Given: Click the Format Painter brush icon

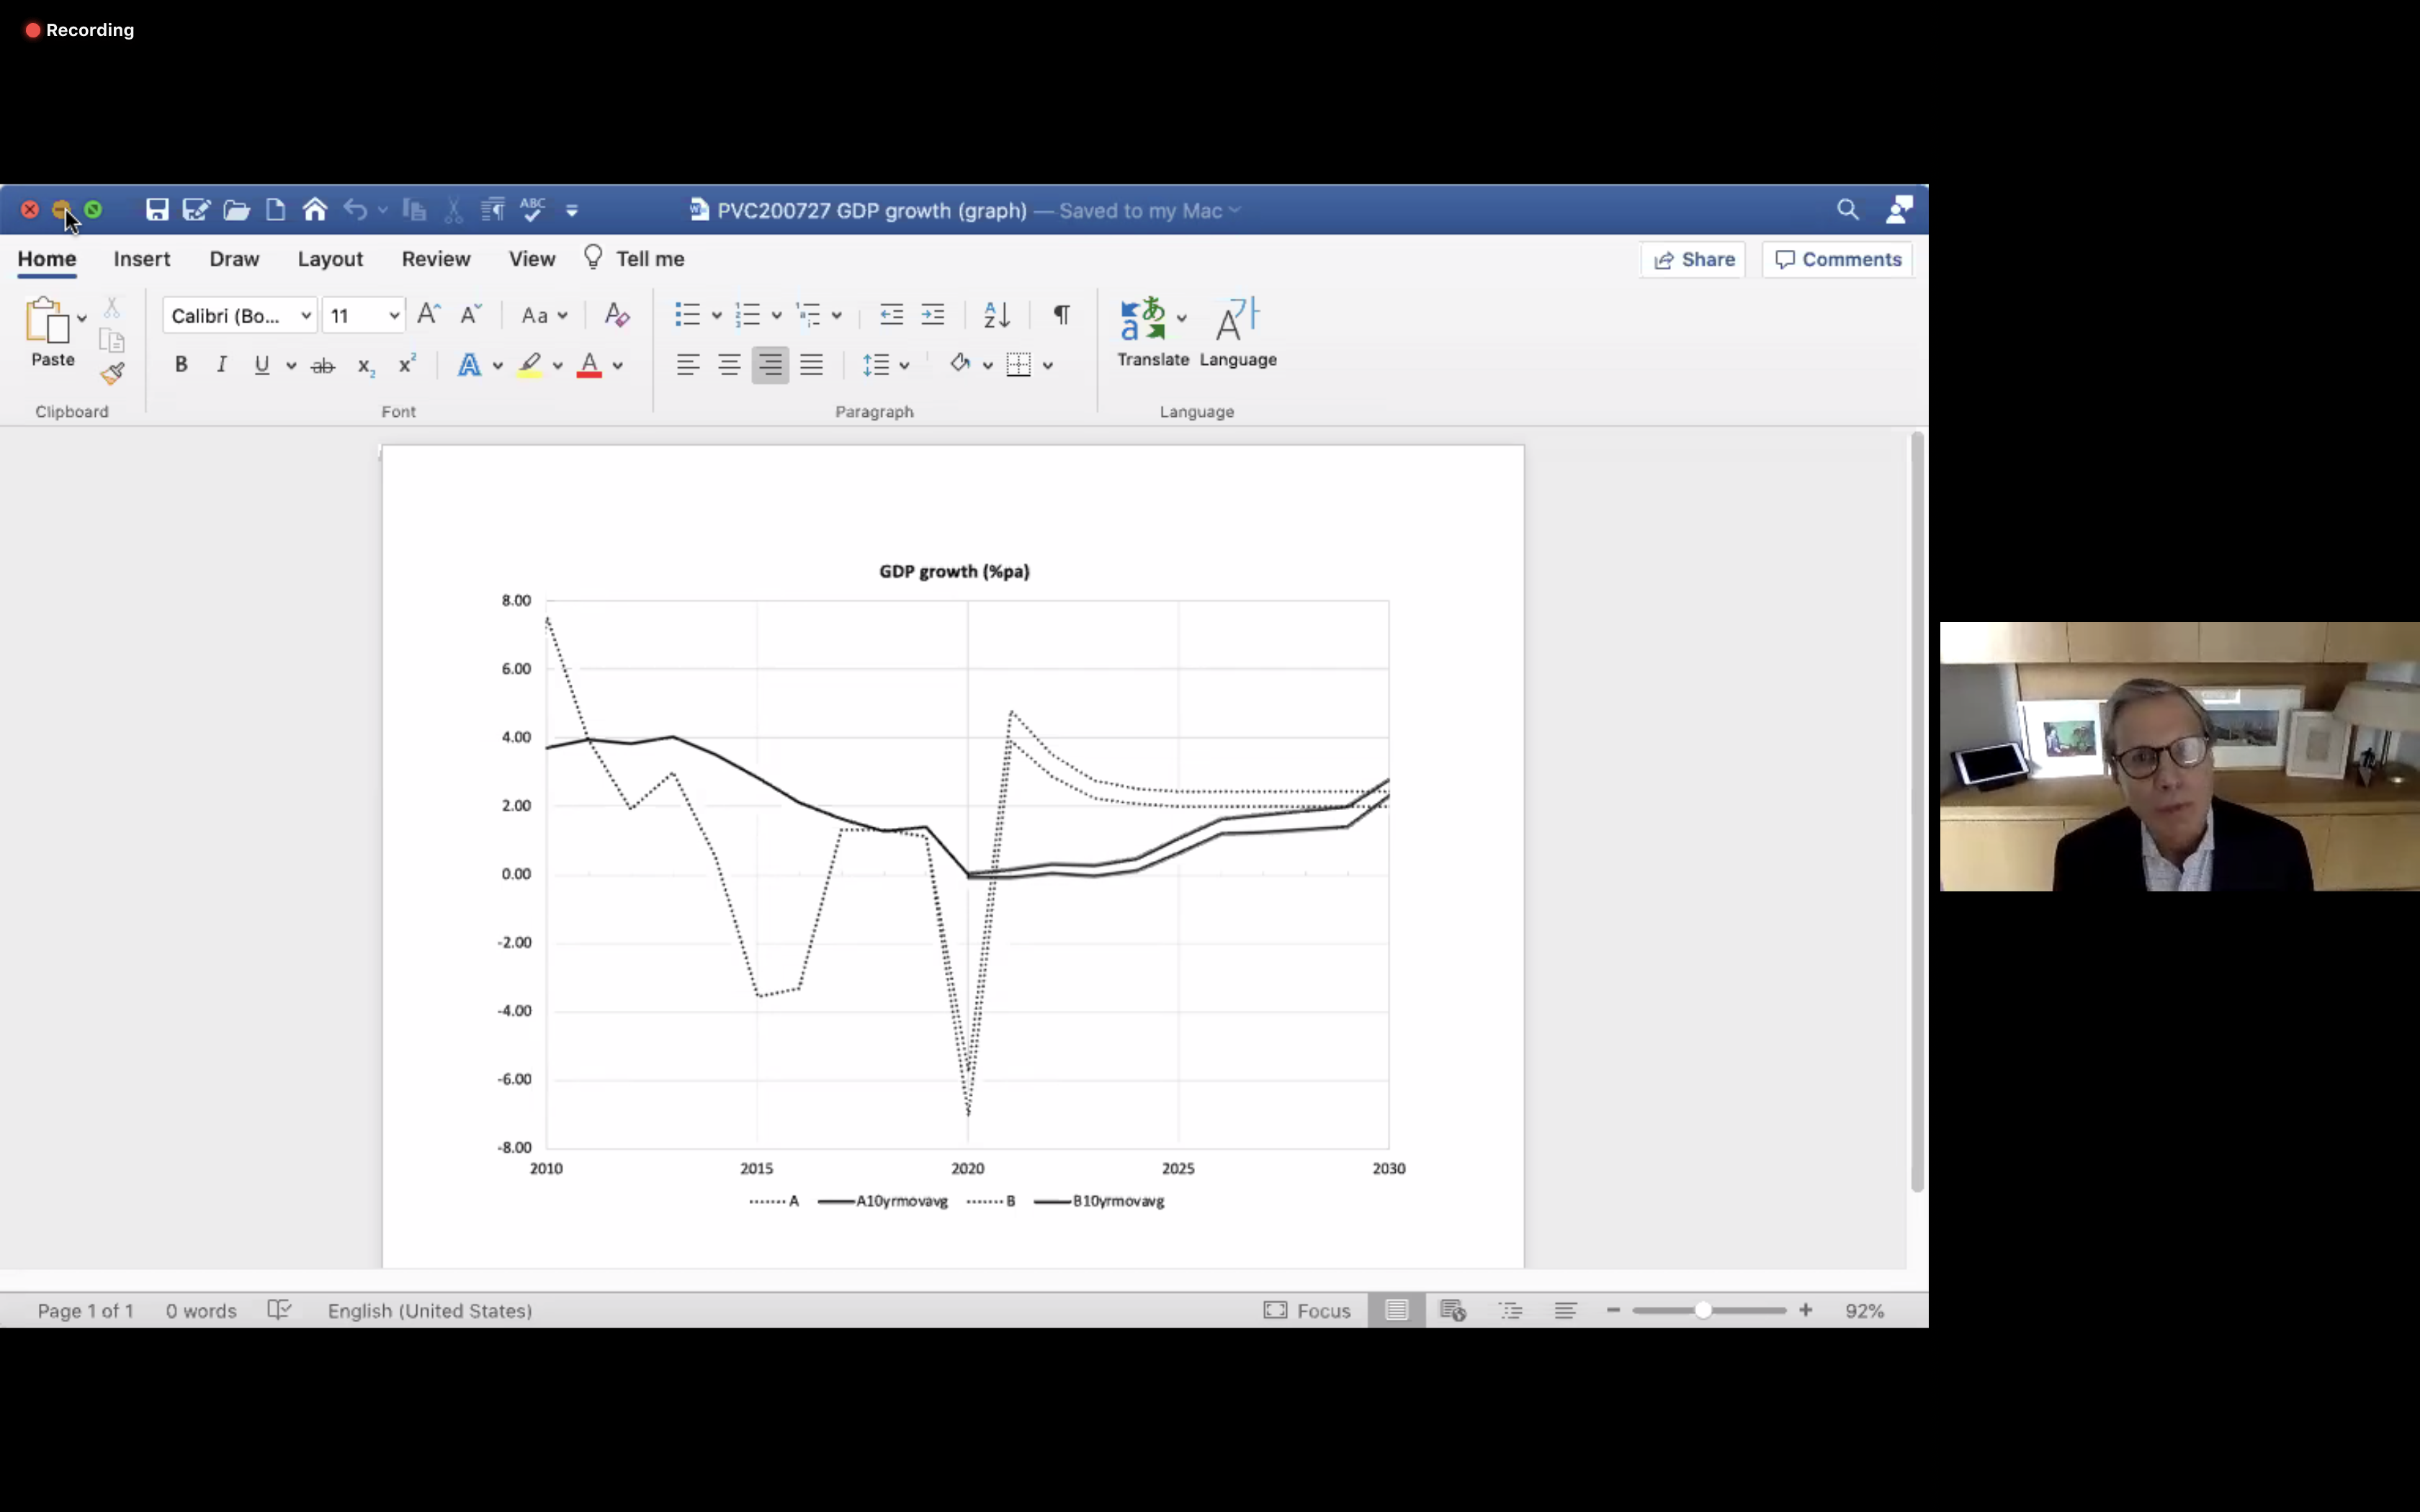Looking at the screenshot, I should (112, 375).
